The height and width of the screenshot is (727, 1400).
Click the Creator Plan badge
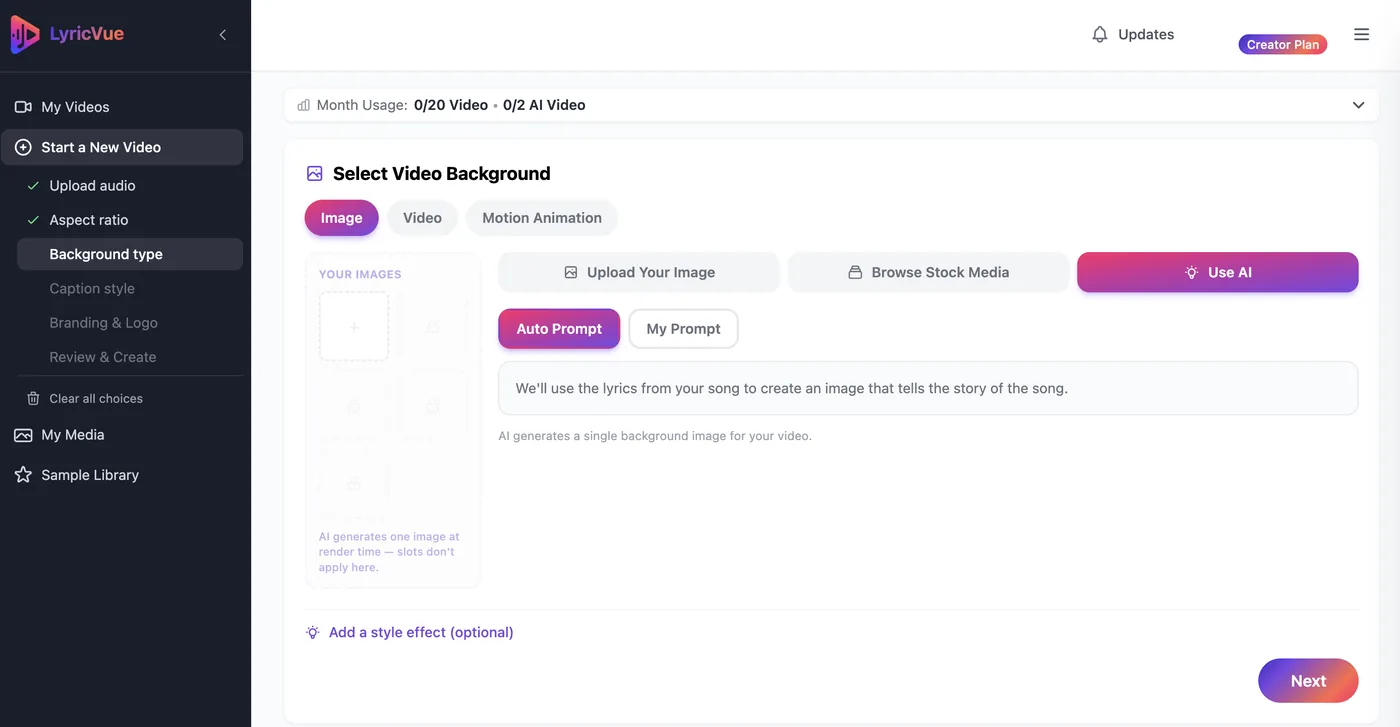point(1283,45)
